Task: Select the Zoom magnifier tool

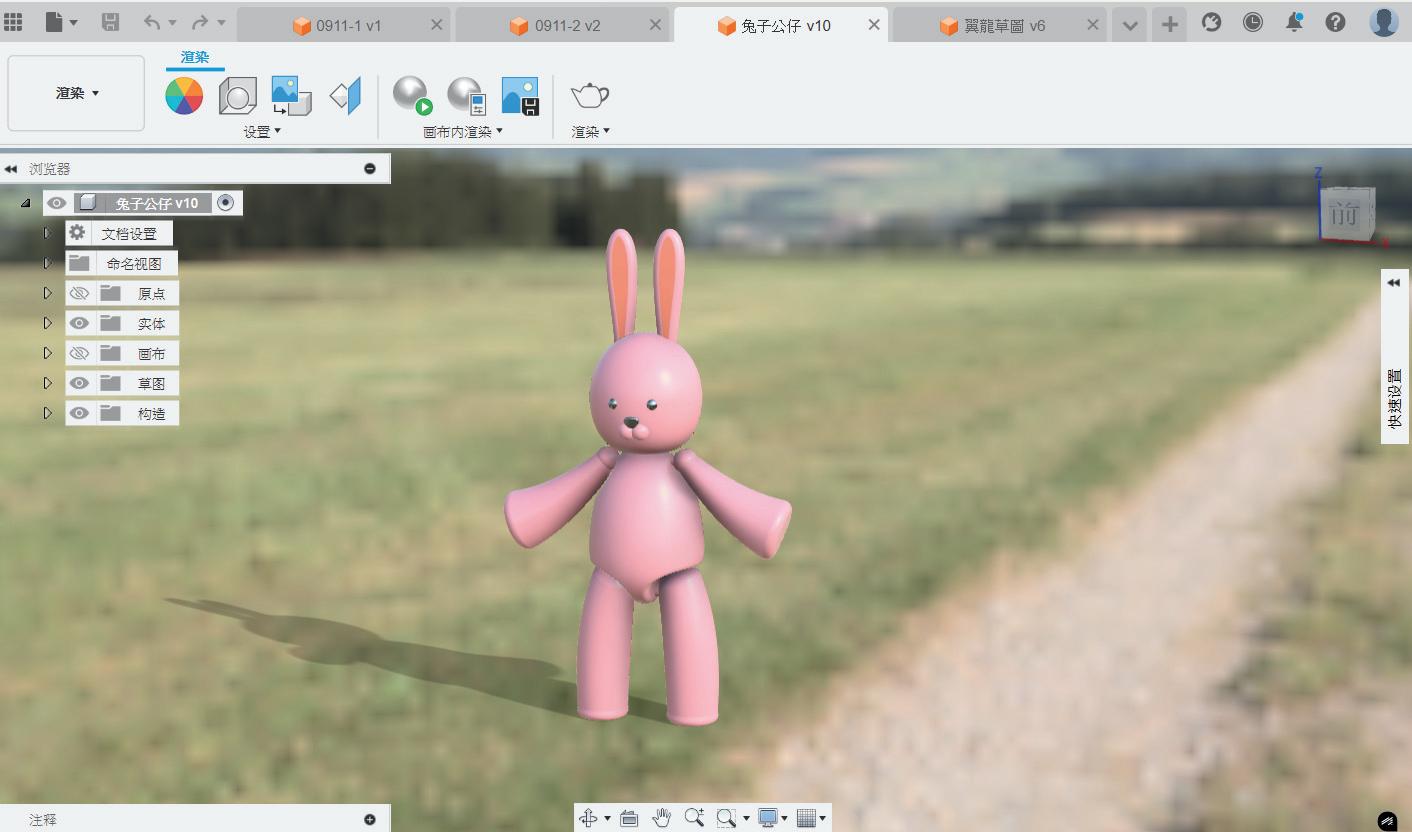Action: (694, 818)
